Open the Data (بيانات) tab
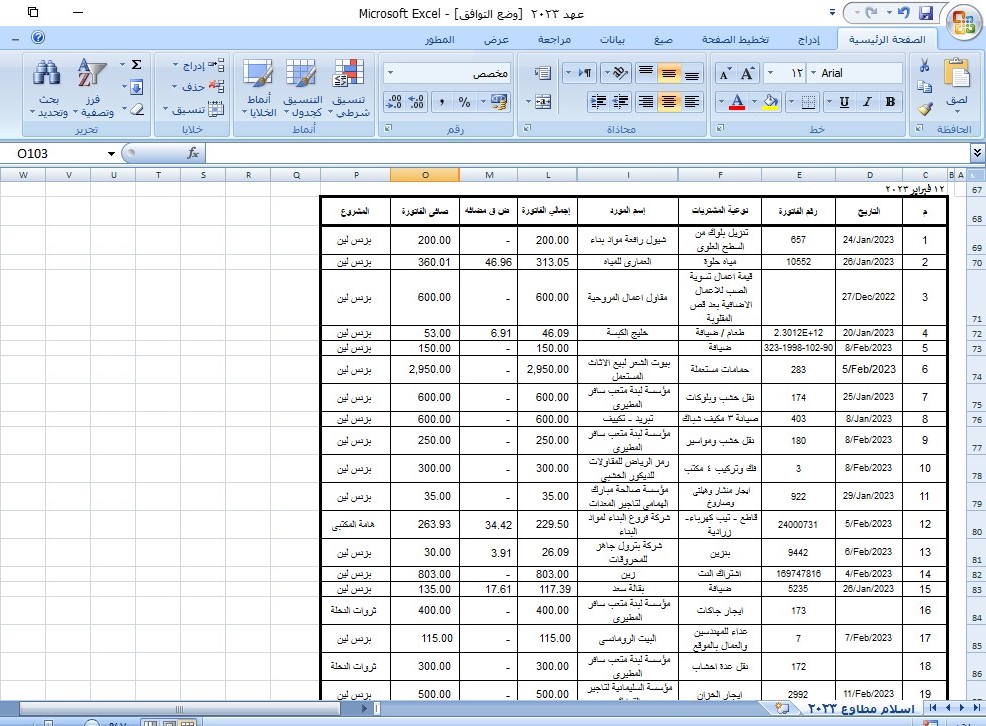This screenshot has height=726, width=986. click(x=612, y=40)
